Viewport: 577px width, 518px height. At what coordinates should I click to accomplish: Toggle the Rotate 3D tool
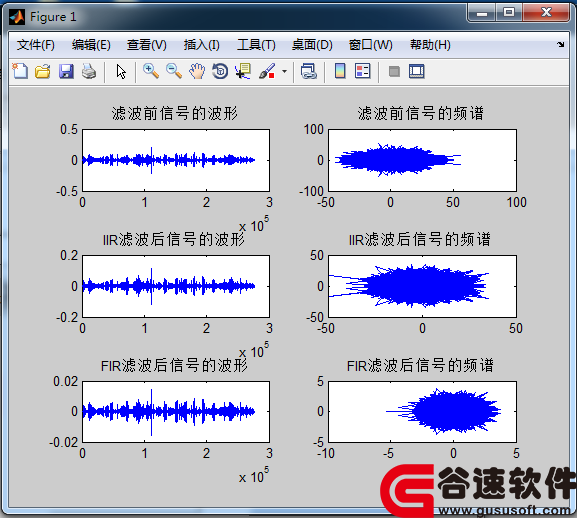tap(220, 71)
